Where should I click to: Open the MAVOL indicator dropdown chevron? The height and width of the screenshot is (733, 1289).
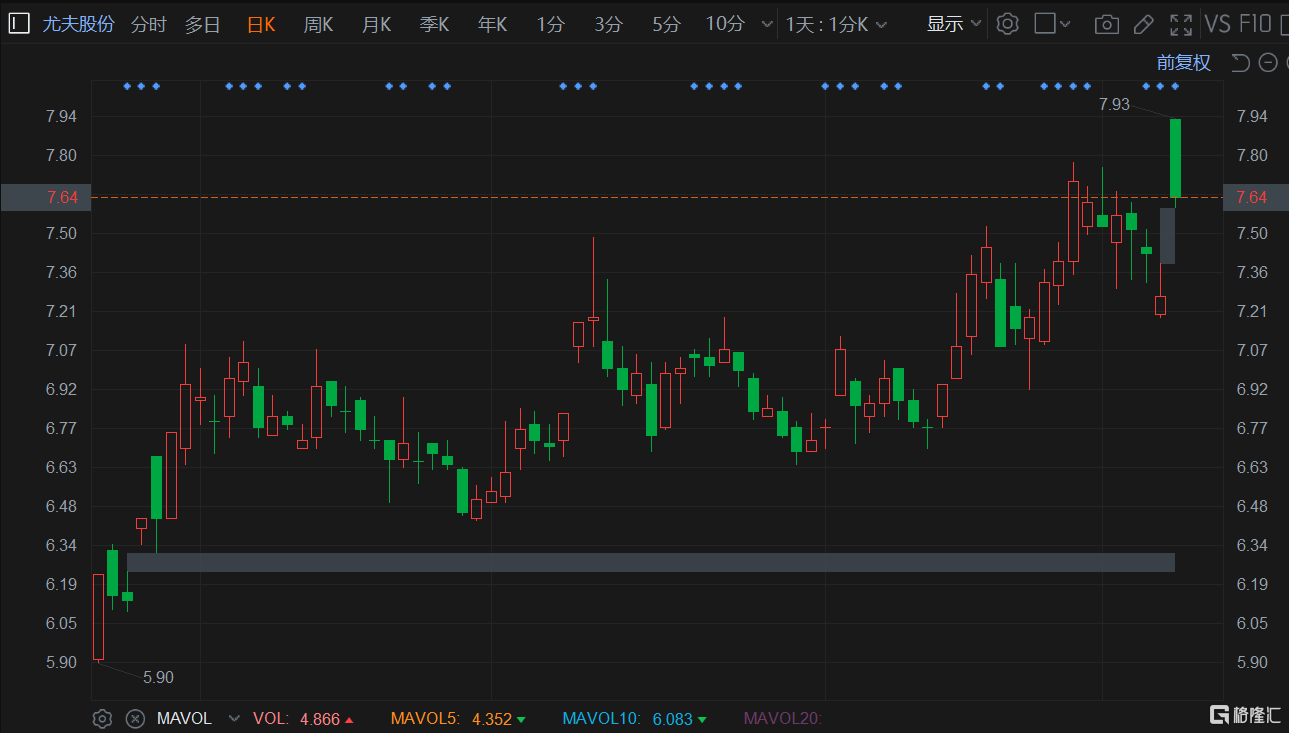(x=234, y=718)
